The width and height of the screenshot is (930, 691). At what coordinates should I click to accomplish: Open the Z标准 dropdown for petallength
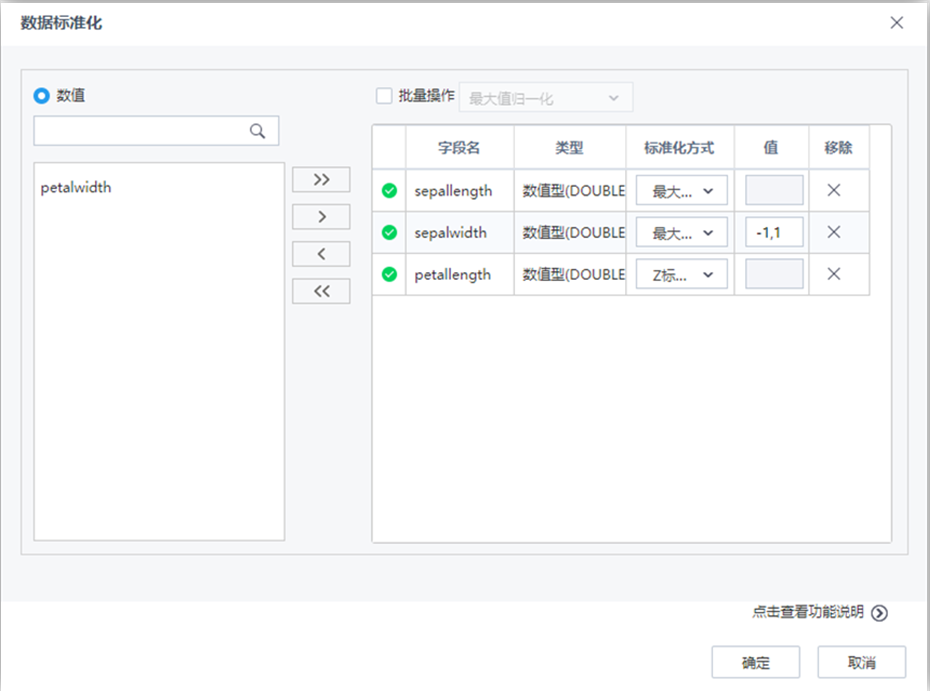[x=681, y=274]
